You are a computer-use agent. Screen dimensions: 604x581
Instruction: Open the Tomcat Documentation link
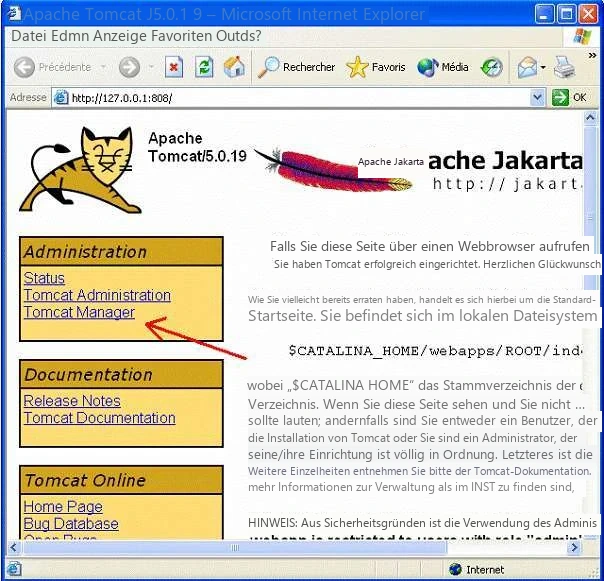click(99, 418)
